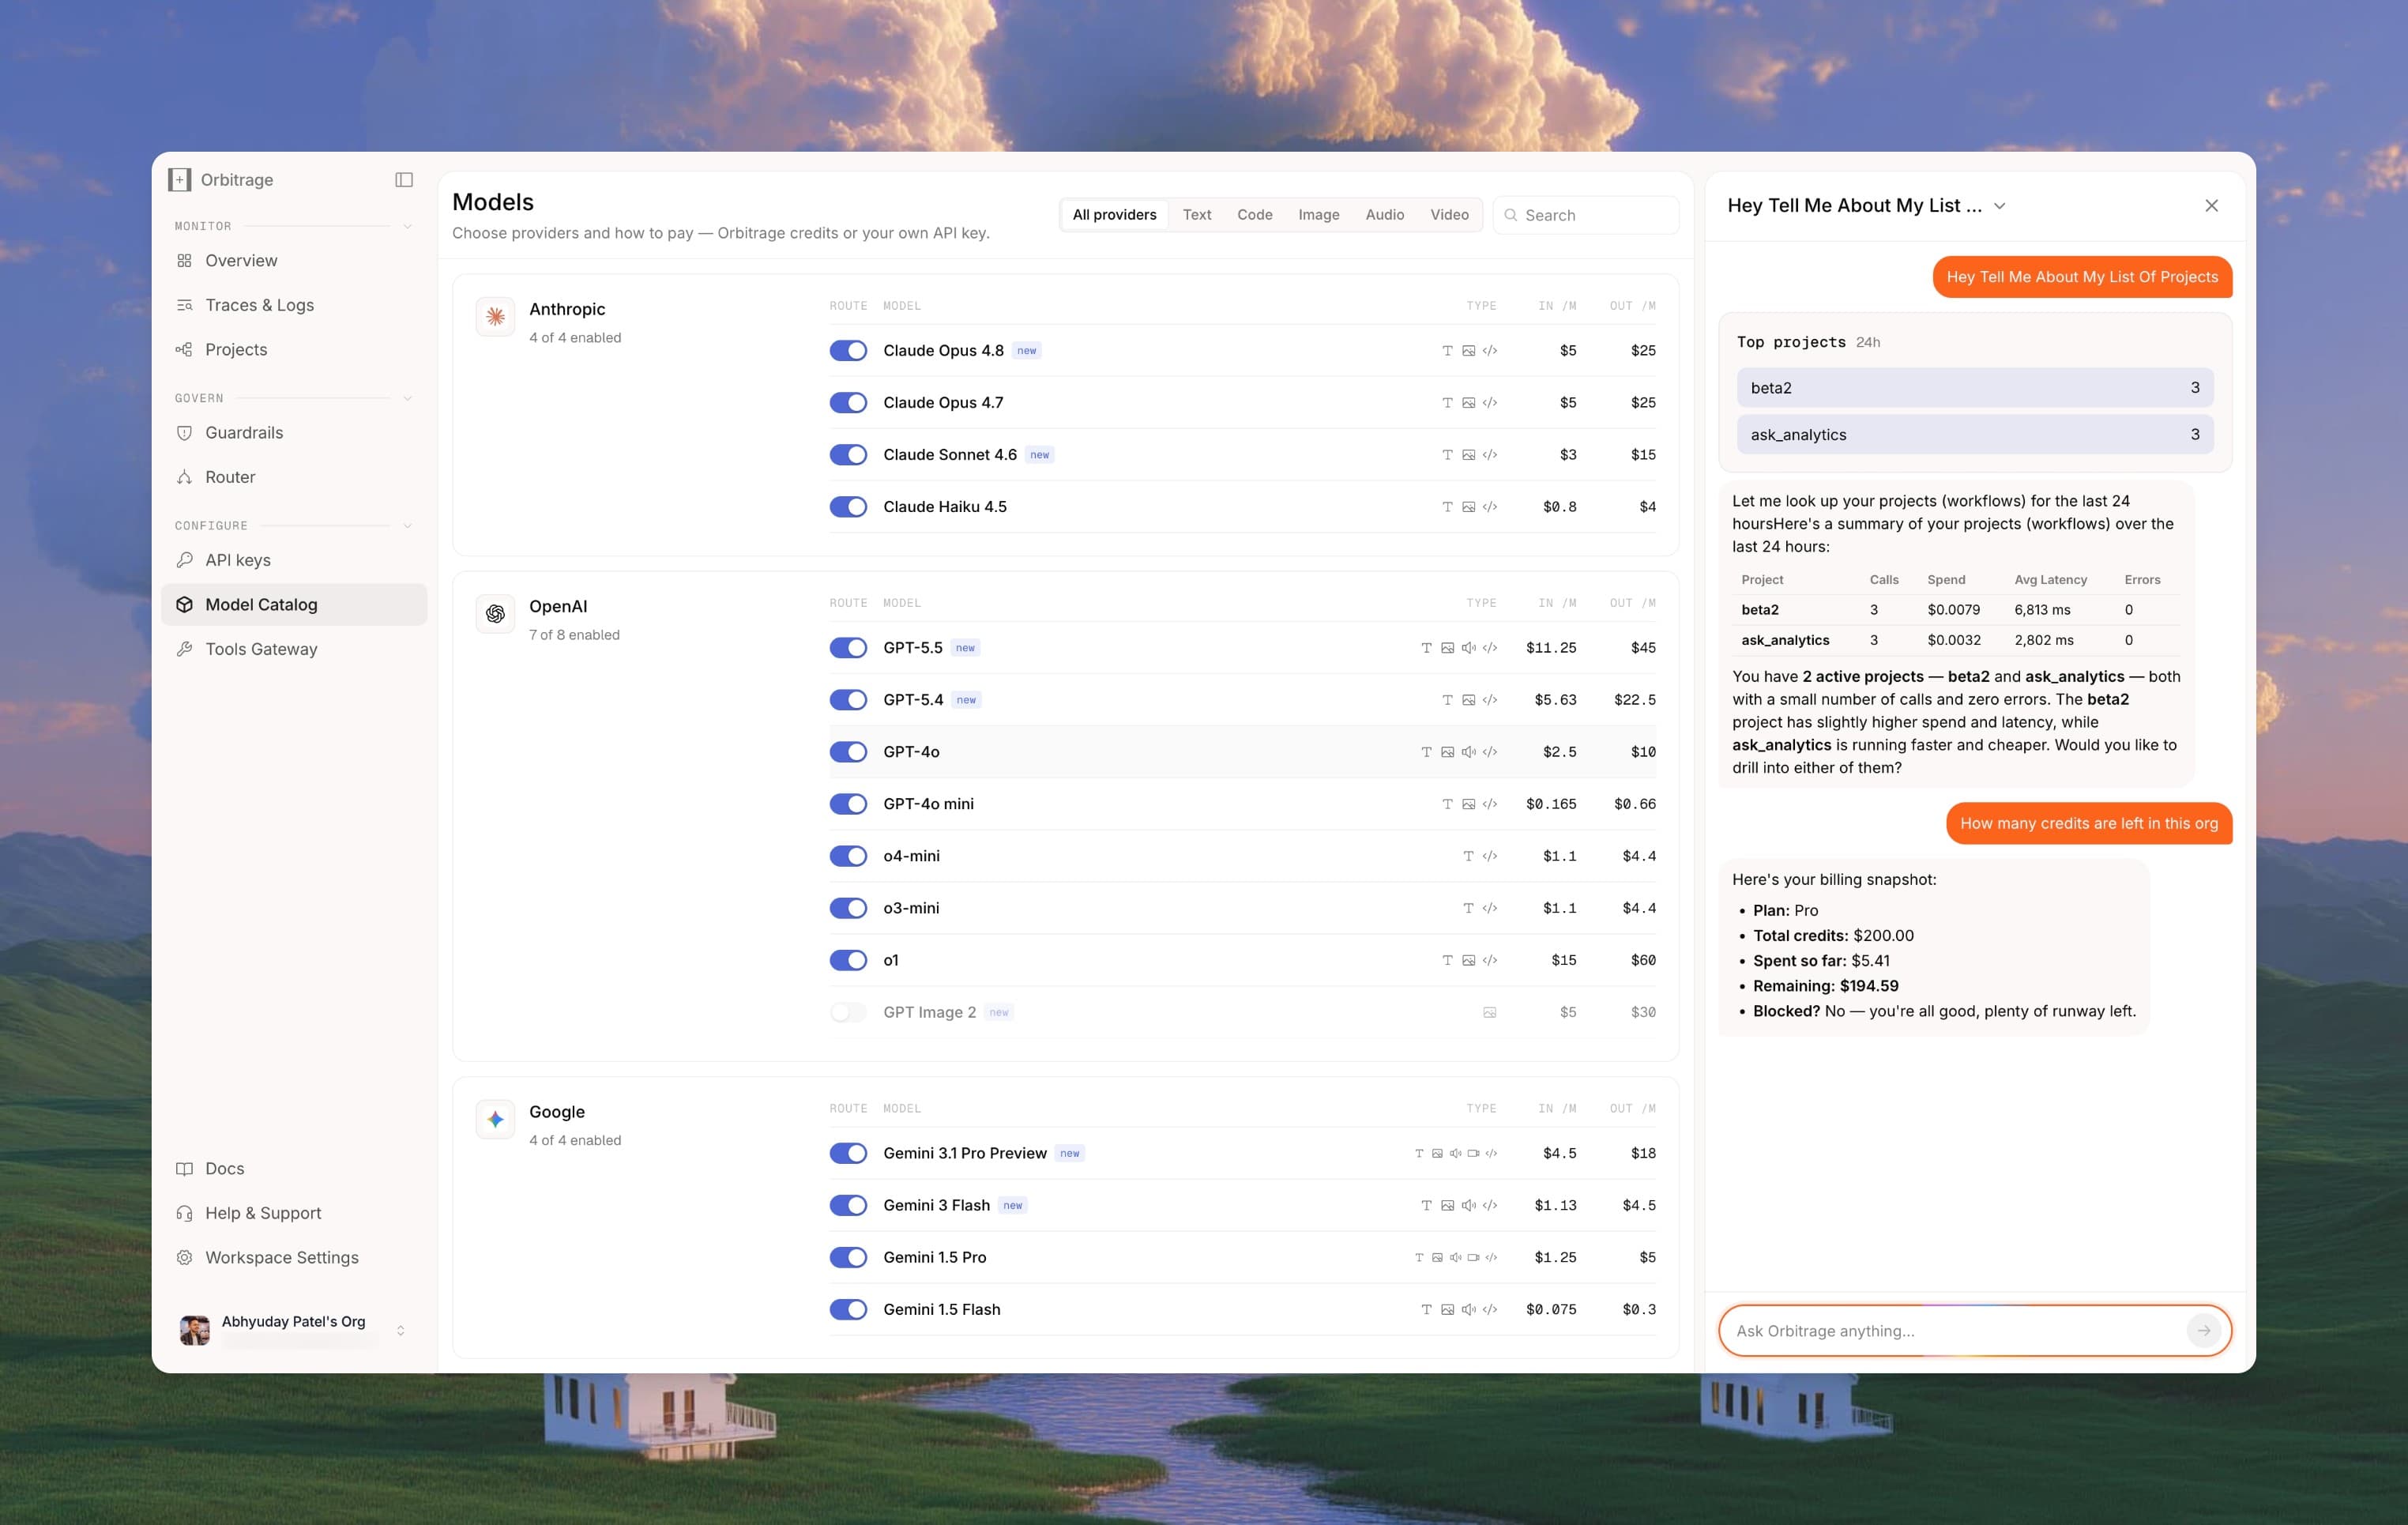
Task: Go to Traces & Logs
Action: (x=294, y=305)
